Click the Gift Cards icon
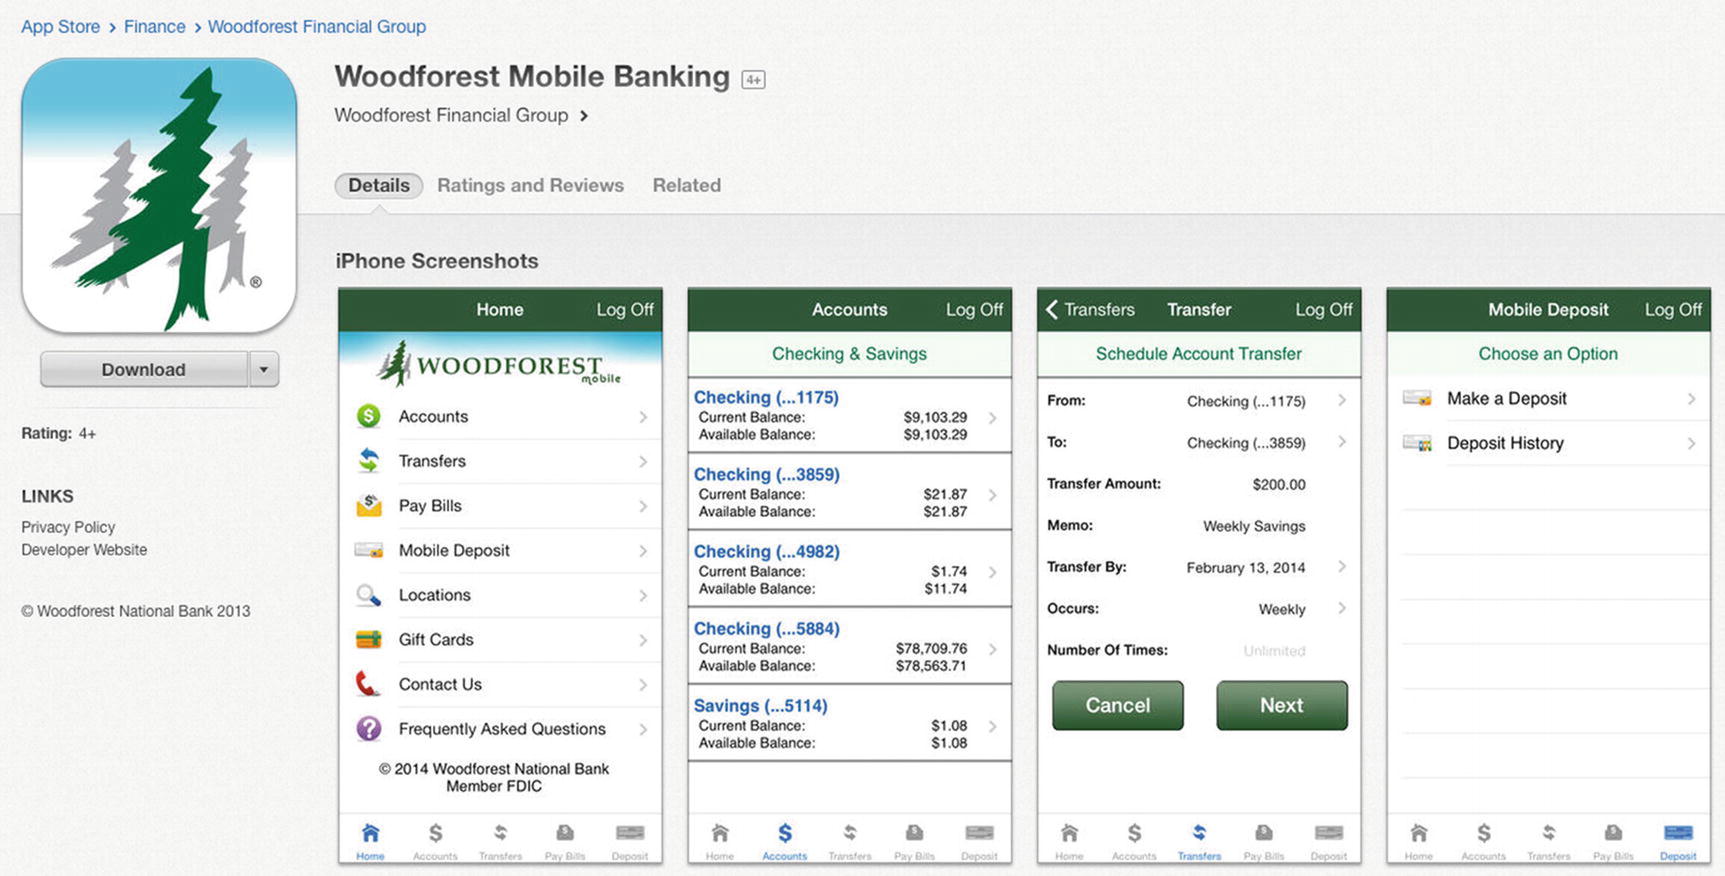 coord(369,639)
